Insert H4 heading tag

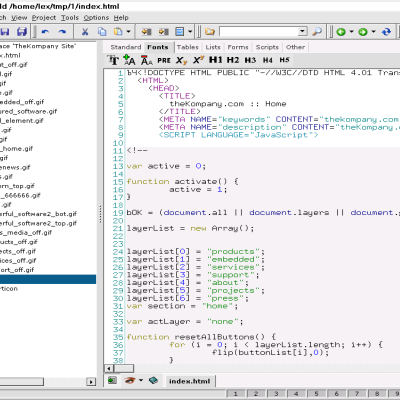click(267, 60)
